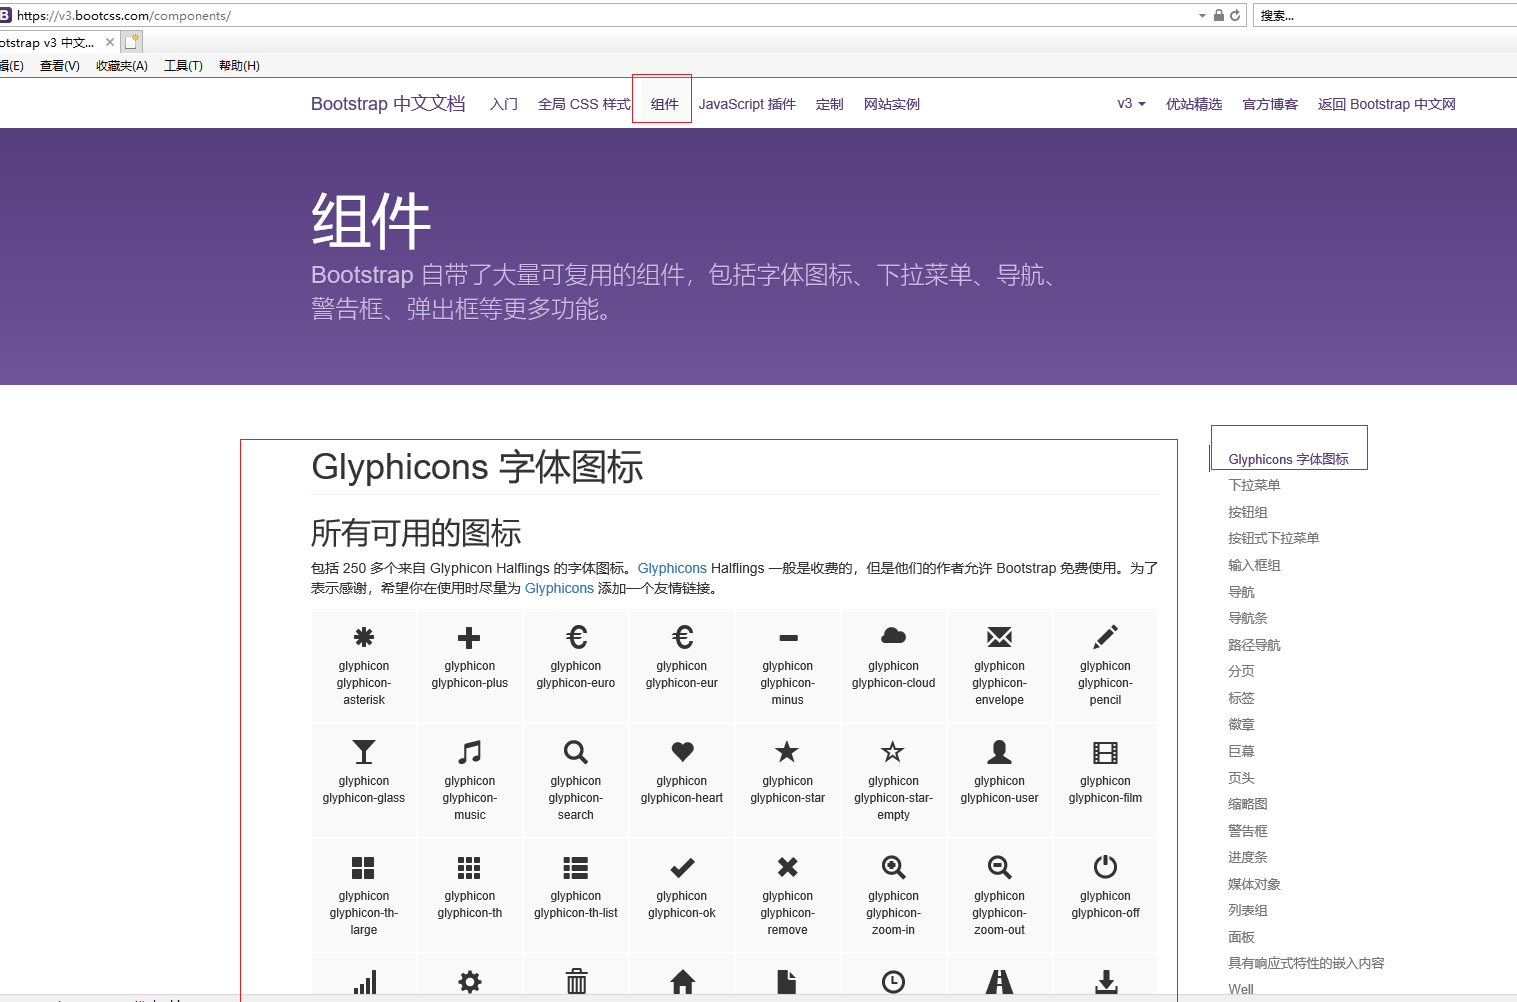Click the download tray glyphicon
Image resolution: width=1517 pixels, height=1002 pixels.
pyautogui.click(x=1106, y=982)
